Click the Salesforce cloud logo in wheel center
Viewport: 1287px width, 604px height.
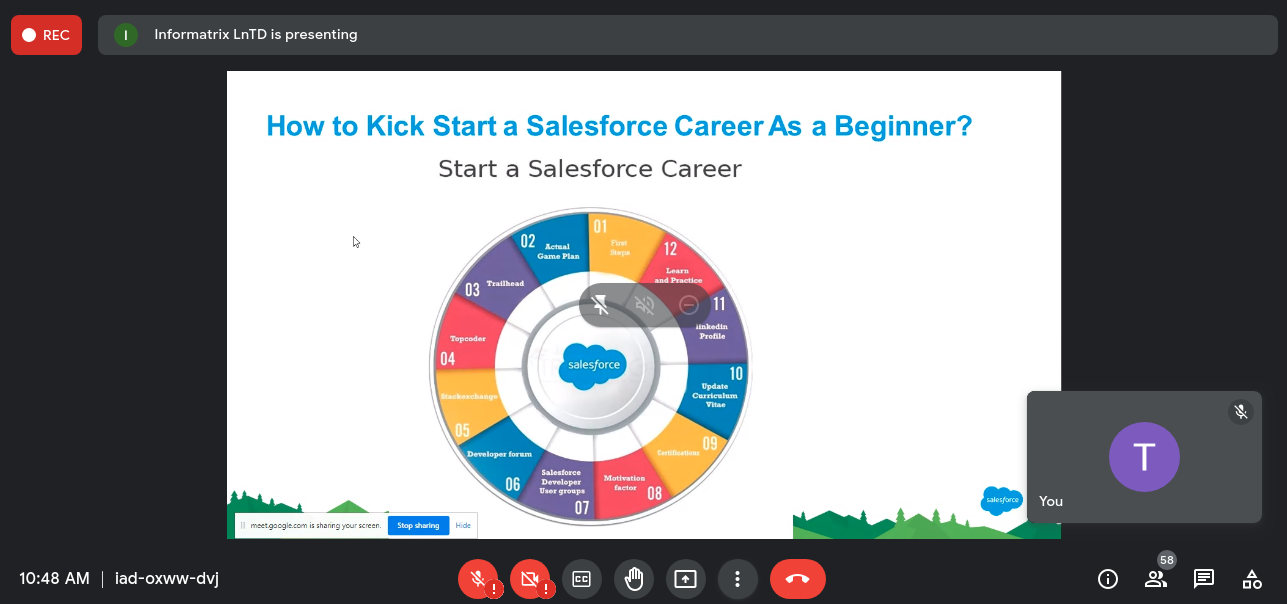coord(593,364)
